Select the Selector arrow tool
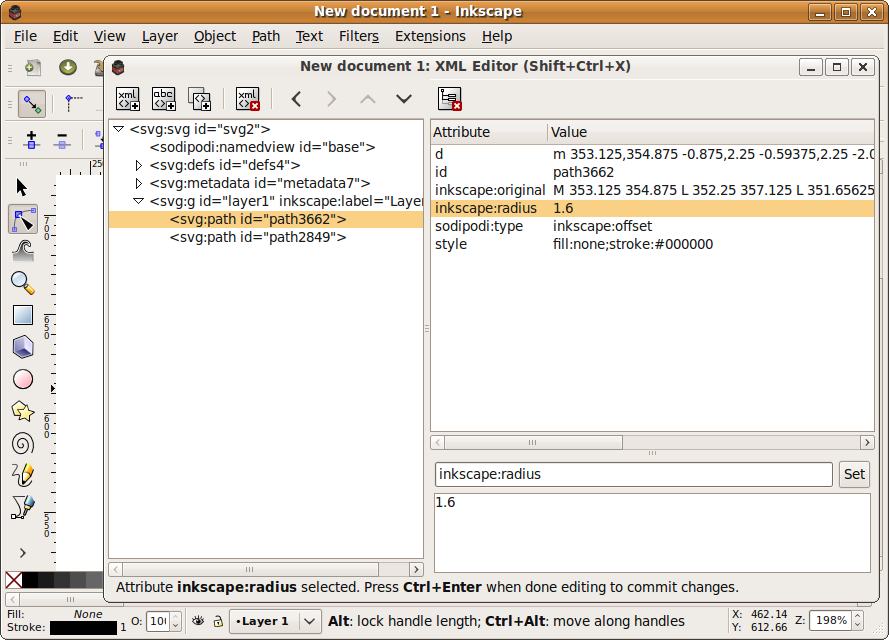The width and height of the screenshot is (889, 640). click(22, 187)
